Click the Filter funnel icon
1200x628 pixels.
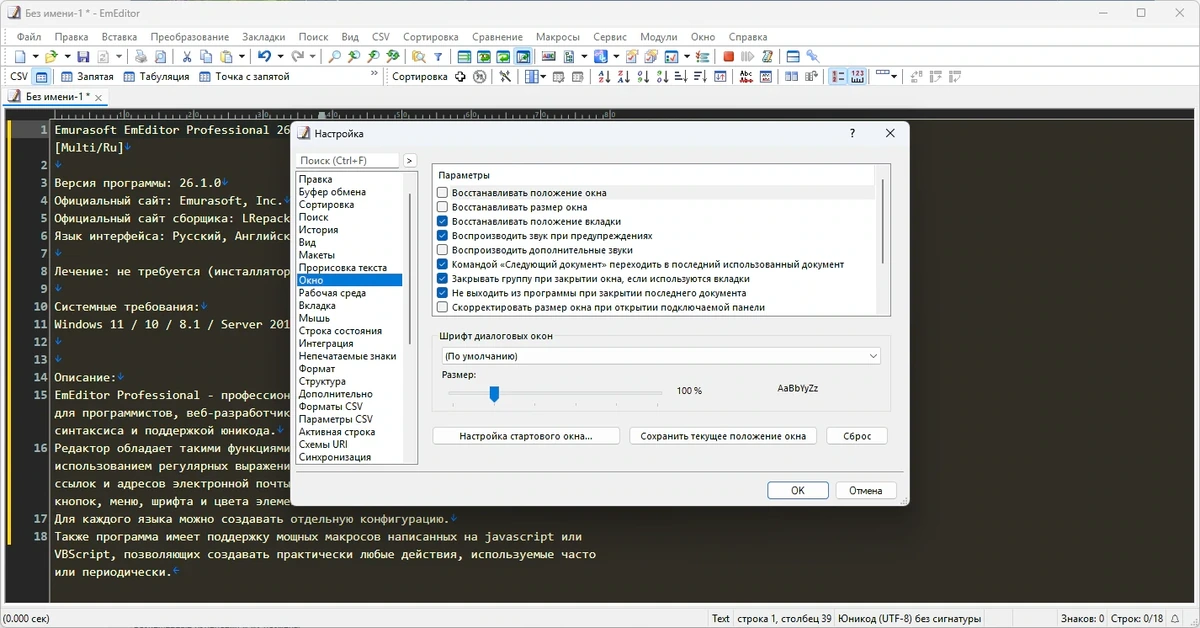coord(438,56)
